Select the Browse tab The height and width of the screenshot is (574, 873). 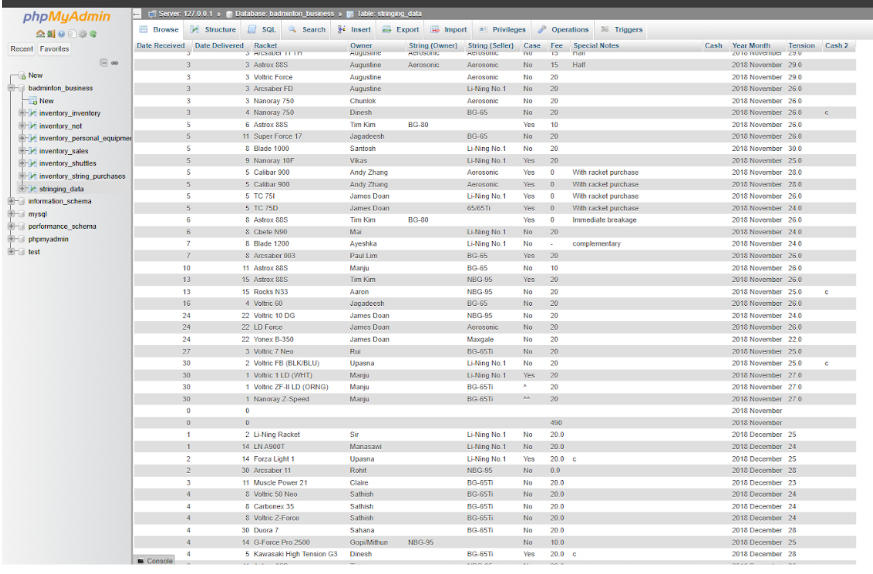160,30
